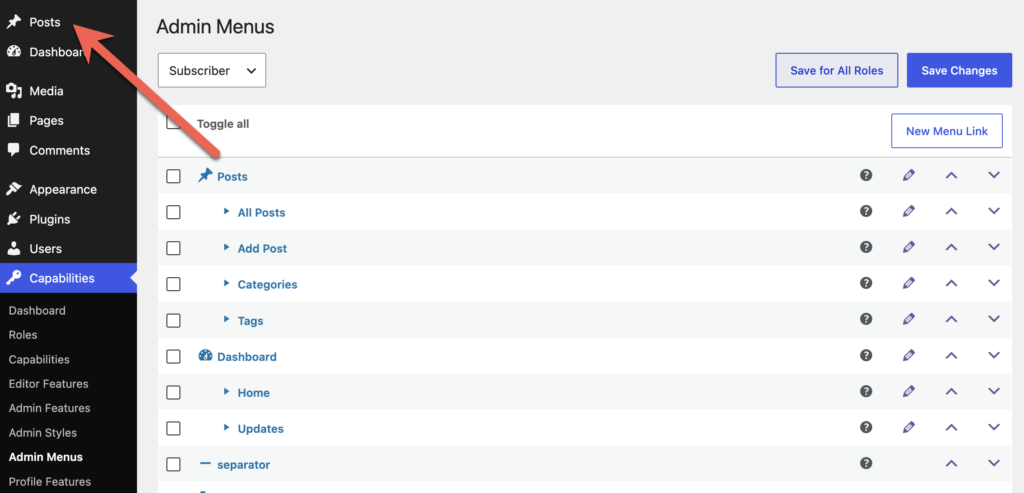Click the help icon for Dashboard row
Viewport: 1024px width, 493px height.
coord(866,355)
